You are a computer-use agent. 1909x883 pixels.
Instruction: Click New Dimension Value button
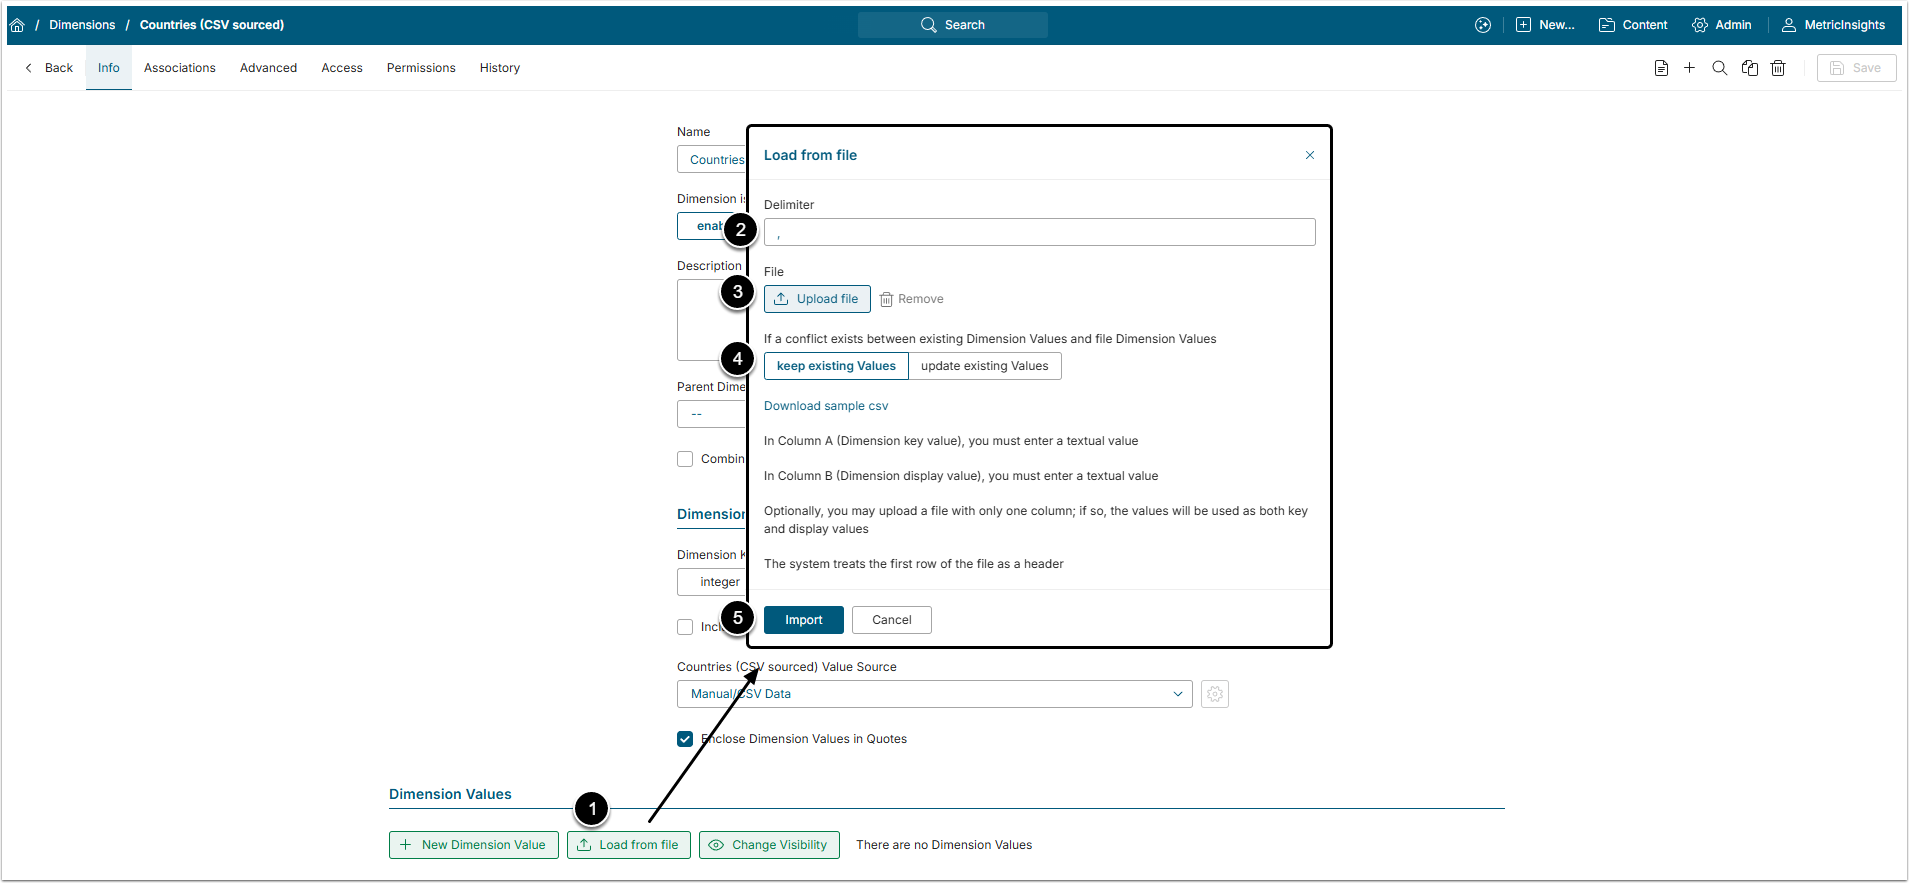[474, 845]
